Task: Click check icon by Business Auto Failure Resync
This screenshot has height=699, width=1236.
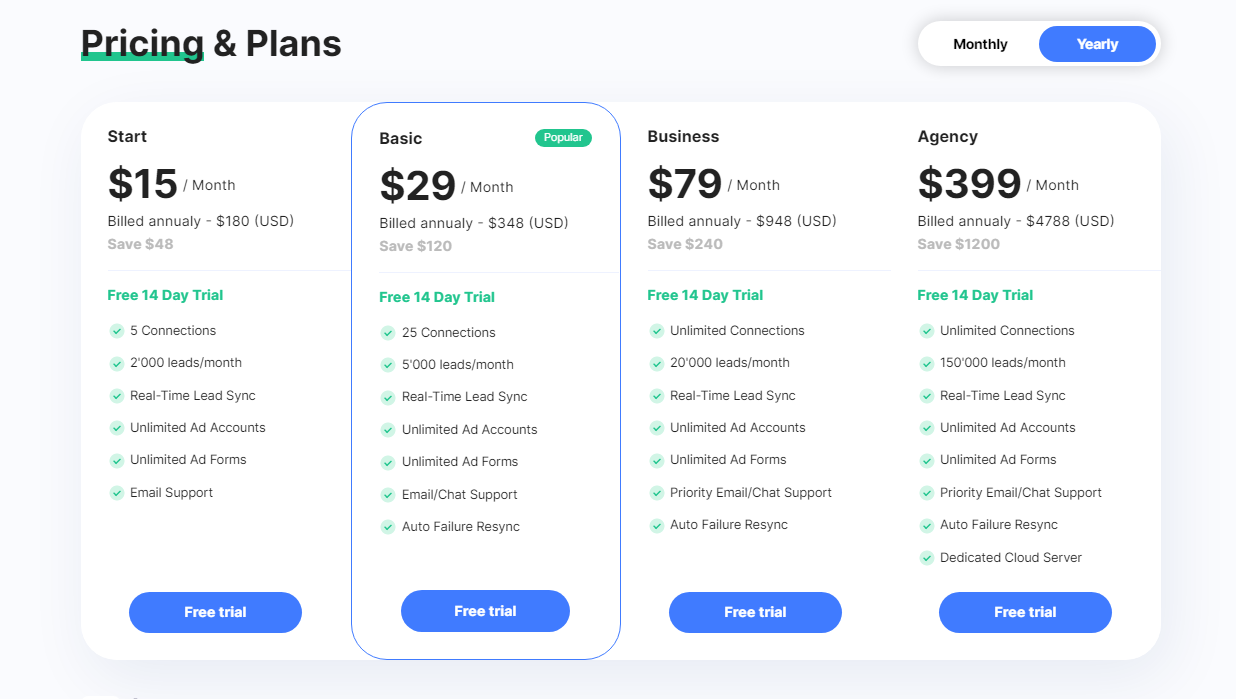Action: pyautogui.click(x=657, y=525)
